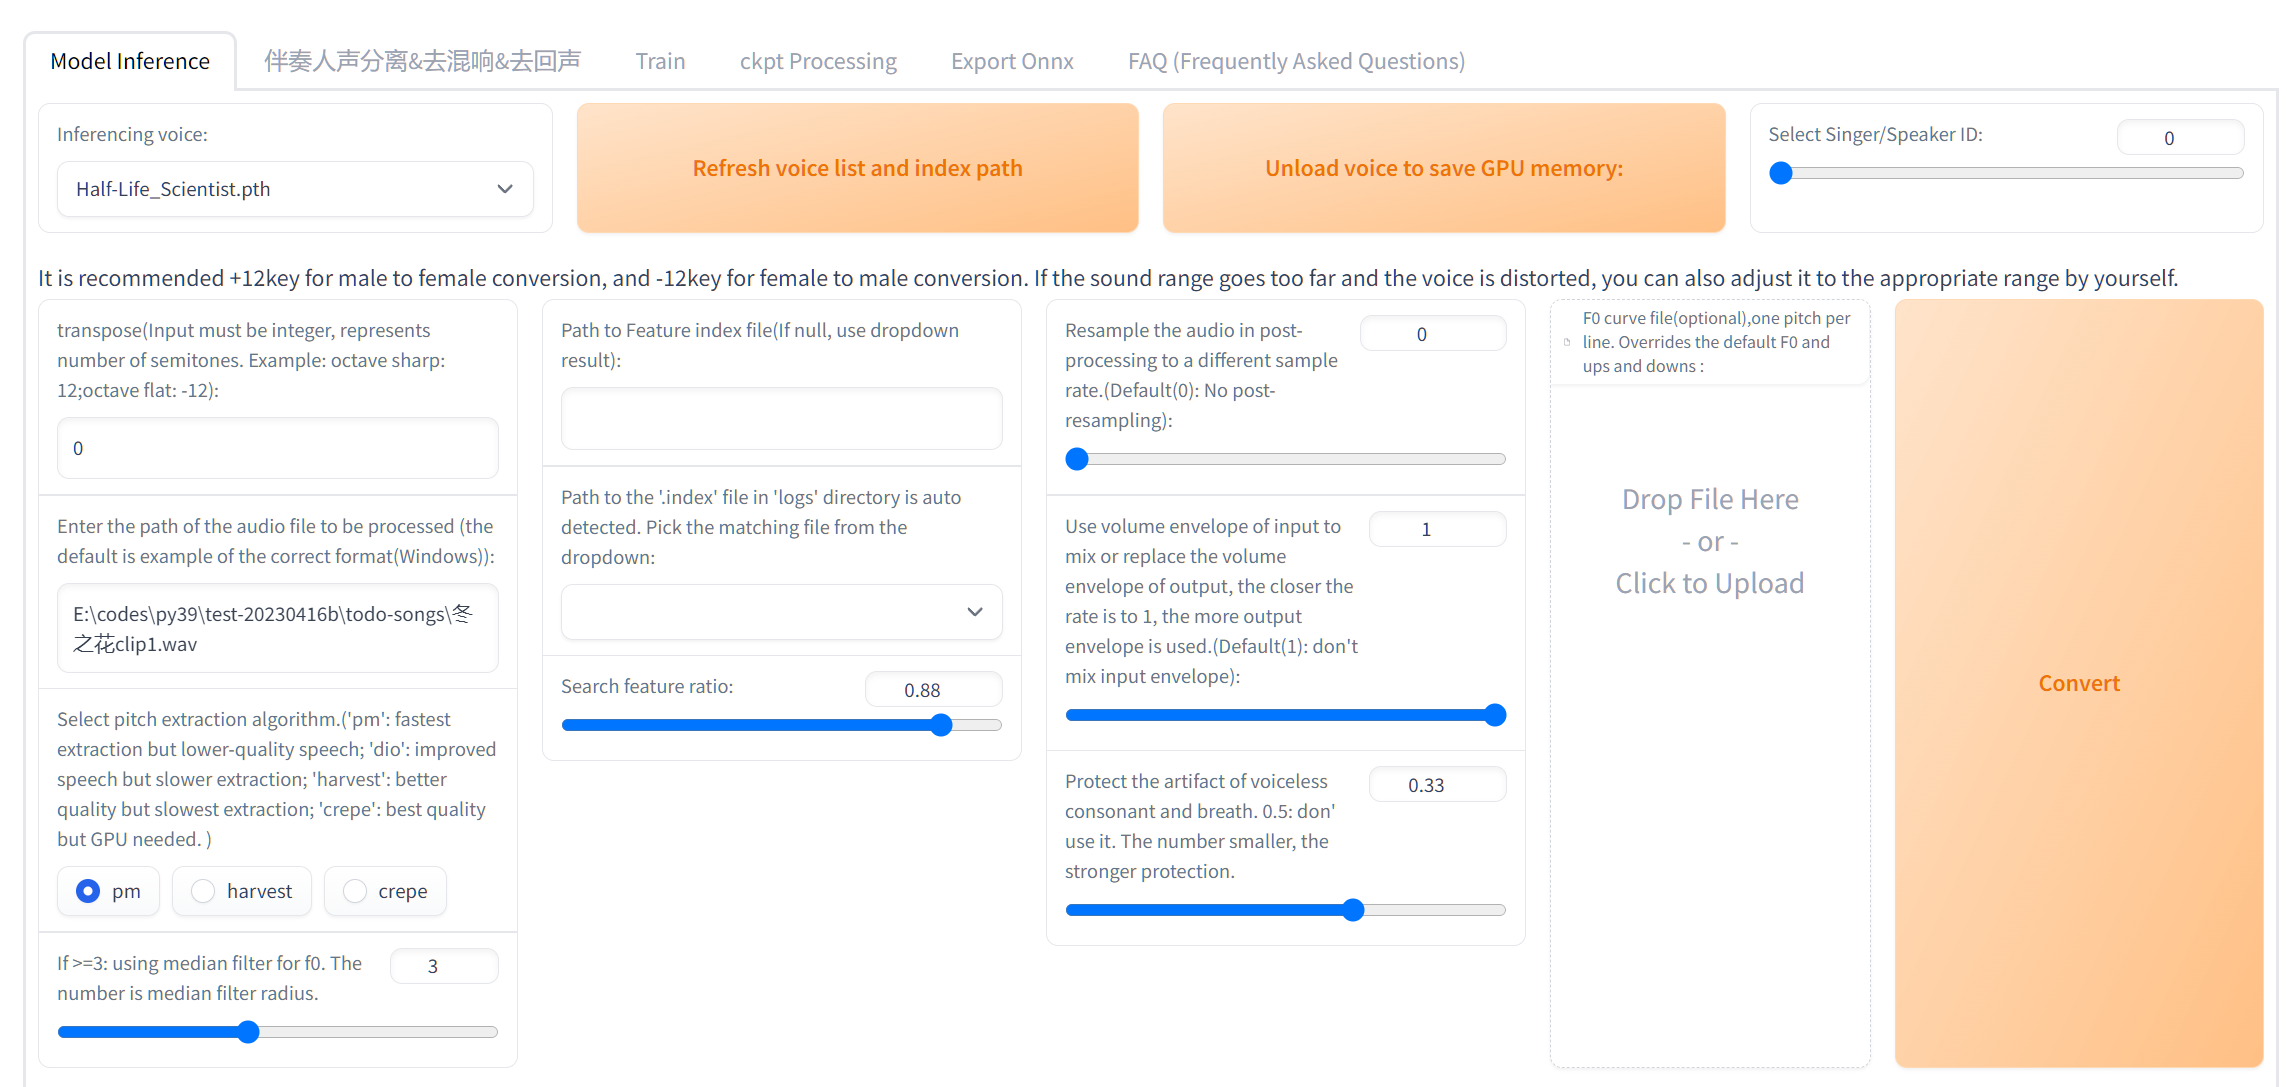Click the transpose semitones input field
This screenshot has width=2287, height=1087.
tap(277, 448)
